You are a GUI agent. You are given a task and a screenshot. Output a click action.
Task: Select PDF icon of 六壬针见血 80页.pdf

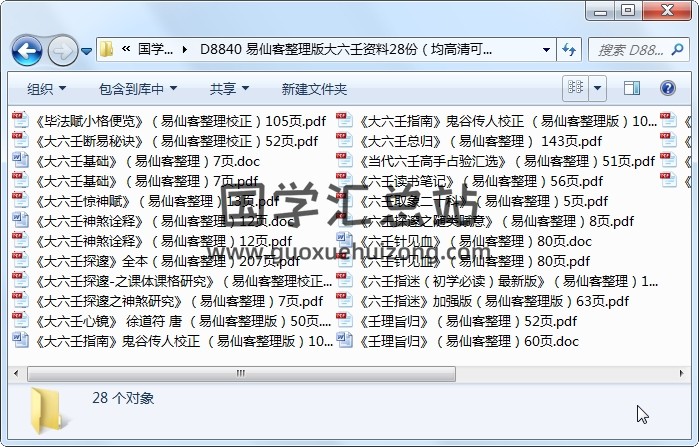coord(344,261)
